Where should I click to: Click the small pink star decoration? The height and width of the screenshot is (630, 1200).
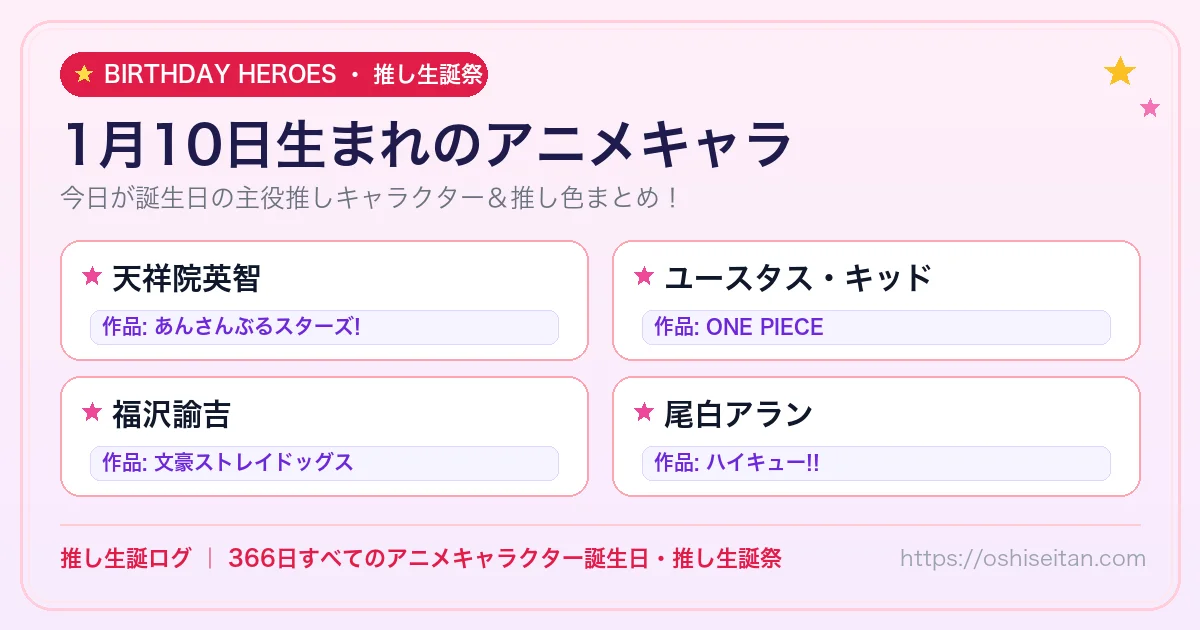click(x=1150, y=108)
